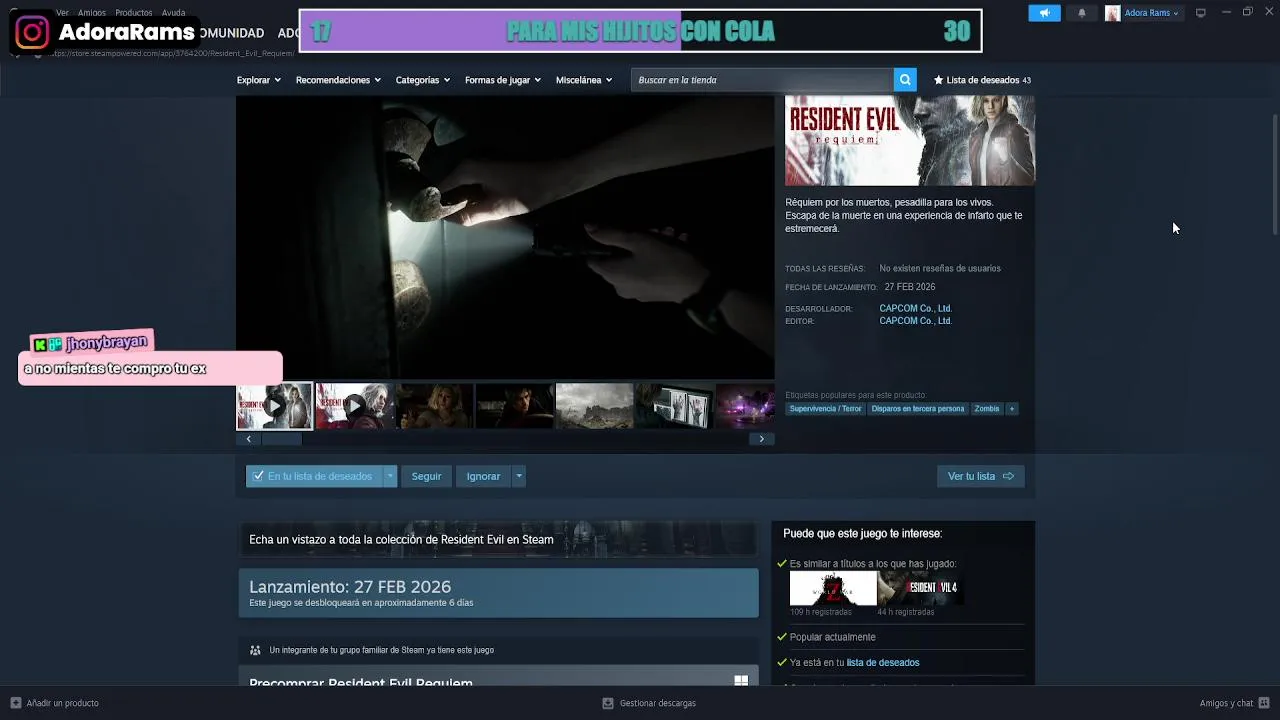Open the Resident Evil 4 similar game
The image size is (1280, 720).
920,588
